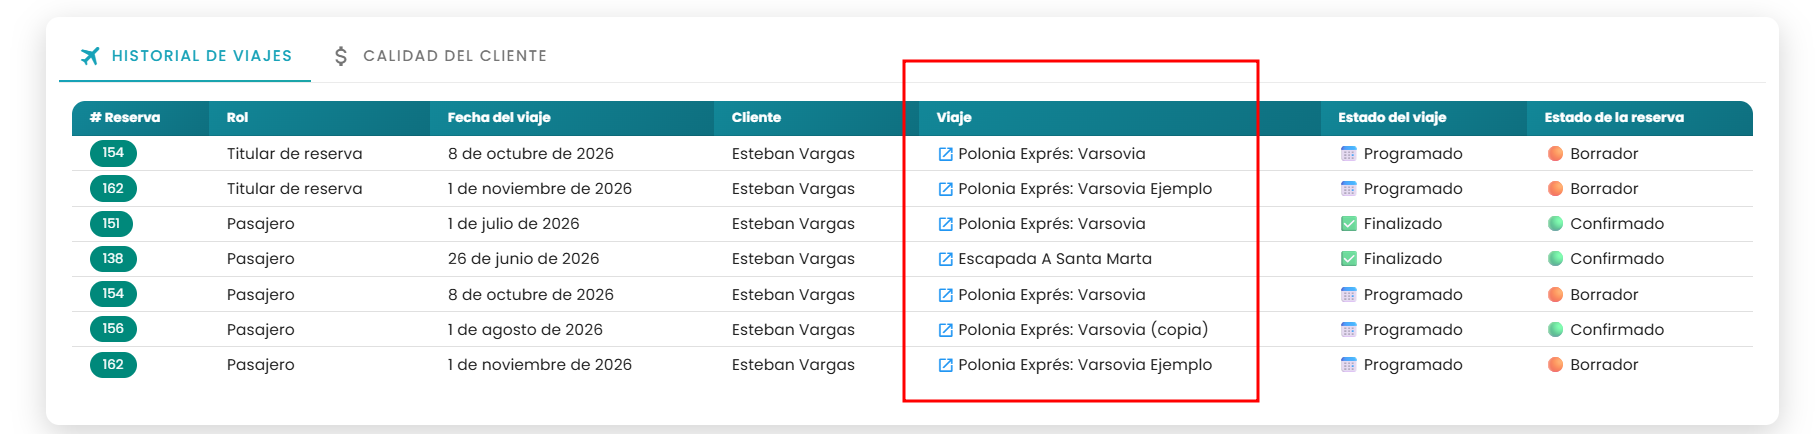Click green check icon for reservation 151 Finalizado
The height and width of the screenshot is (434, 1816).
(x=1348, y=224)
